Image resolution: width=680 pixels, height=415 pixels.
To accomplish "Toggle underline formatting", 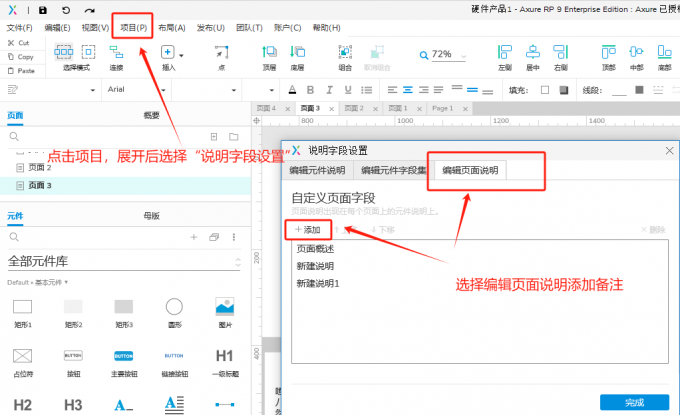I will [348, 90].
